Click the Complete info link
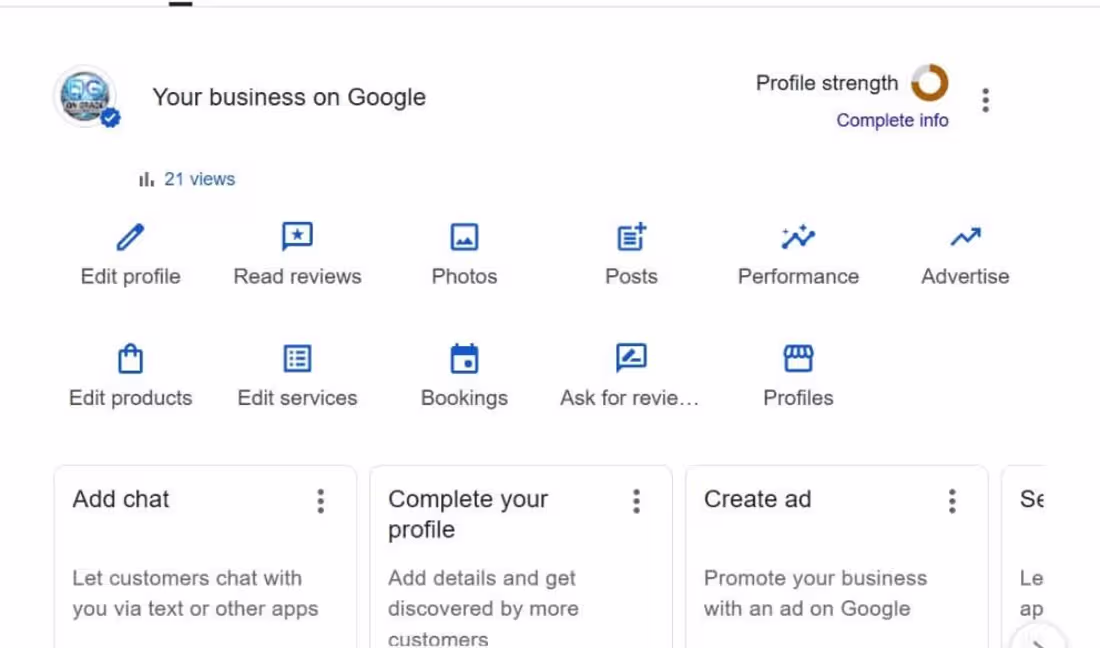The image size is (1100, 648). point(892,121)
